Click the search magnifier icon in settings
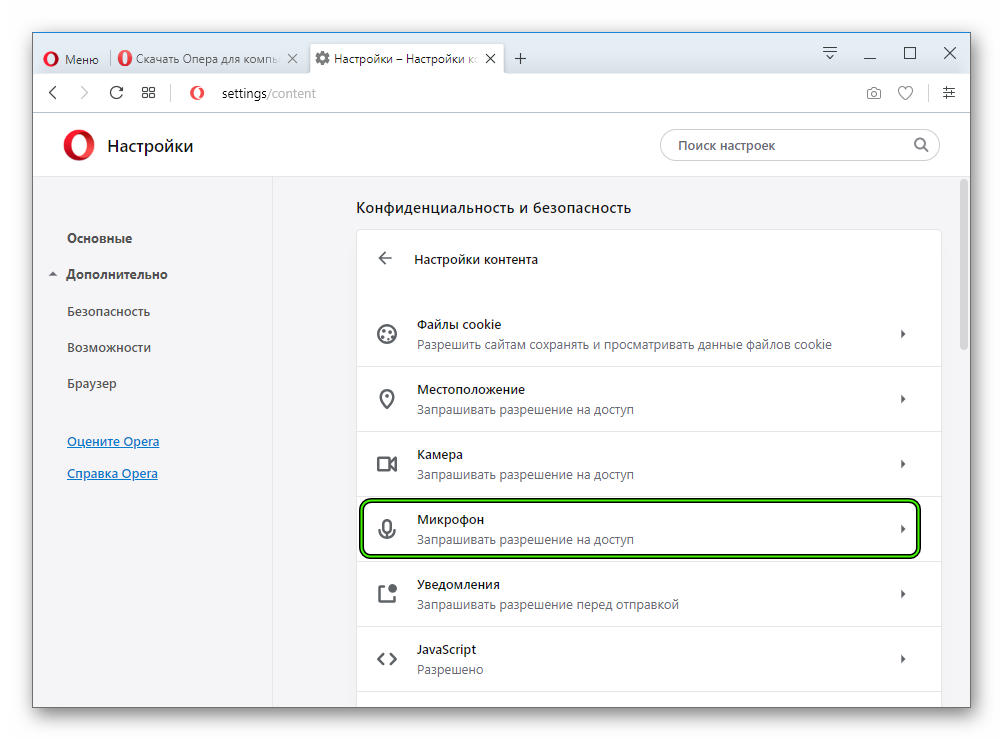Screen dimensions: 1003x740 point(920,145)
